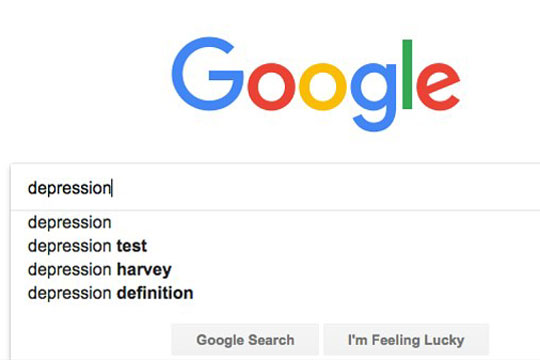Click the lowercase blue g in logo
The width and height of the screenshot is (540, 360).
[374, 97]
